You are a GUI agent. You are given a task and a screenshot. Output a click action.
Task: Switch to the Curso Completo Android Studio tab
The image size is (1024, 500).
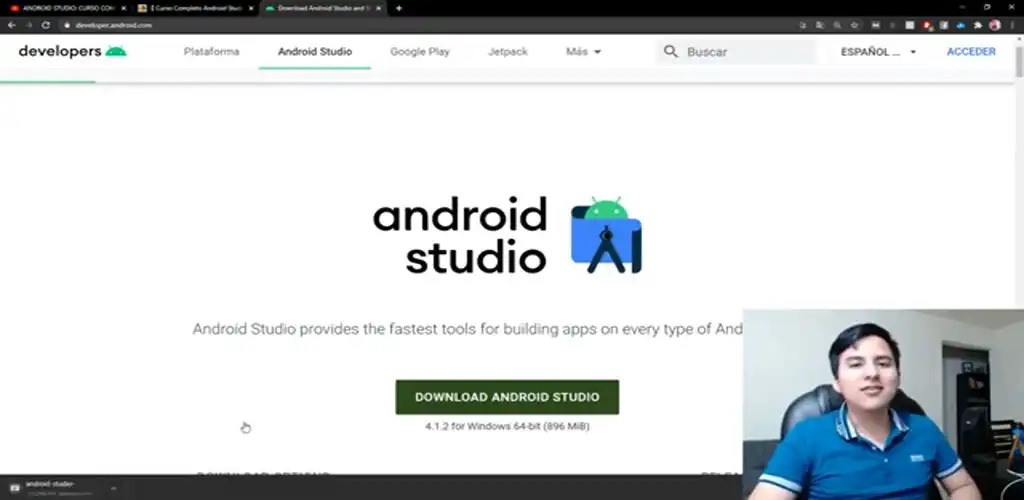[x=193, y=8]
